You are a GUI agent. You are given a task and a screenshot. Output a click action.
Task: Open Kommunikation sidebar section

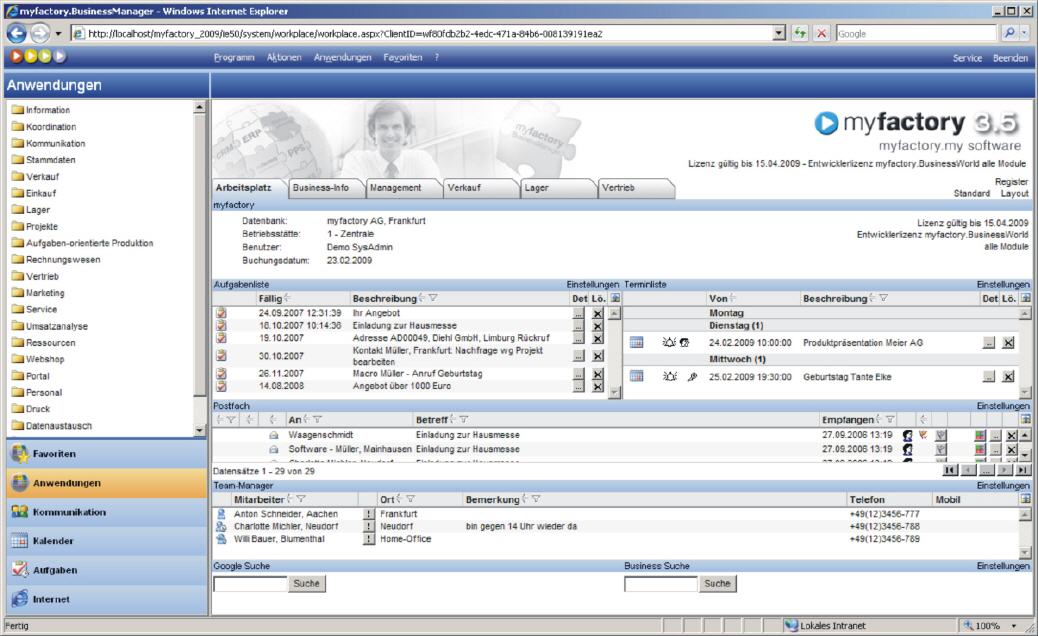point(107,512)
